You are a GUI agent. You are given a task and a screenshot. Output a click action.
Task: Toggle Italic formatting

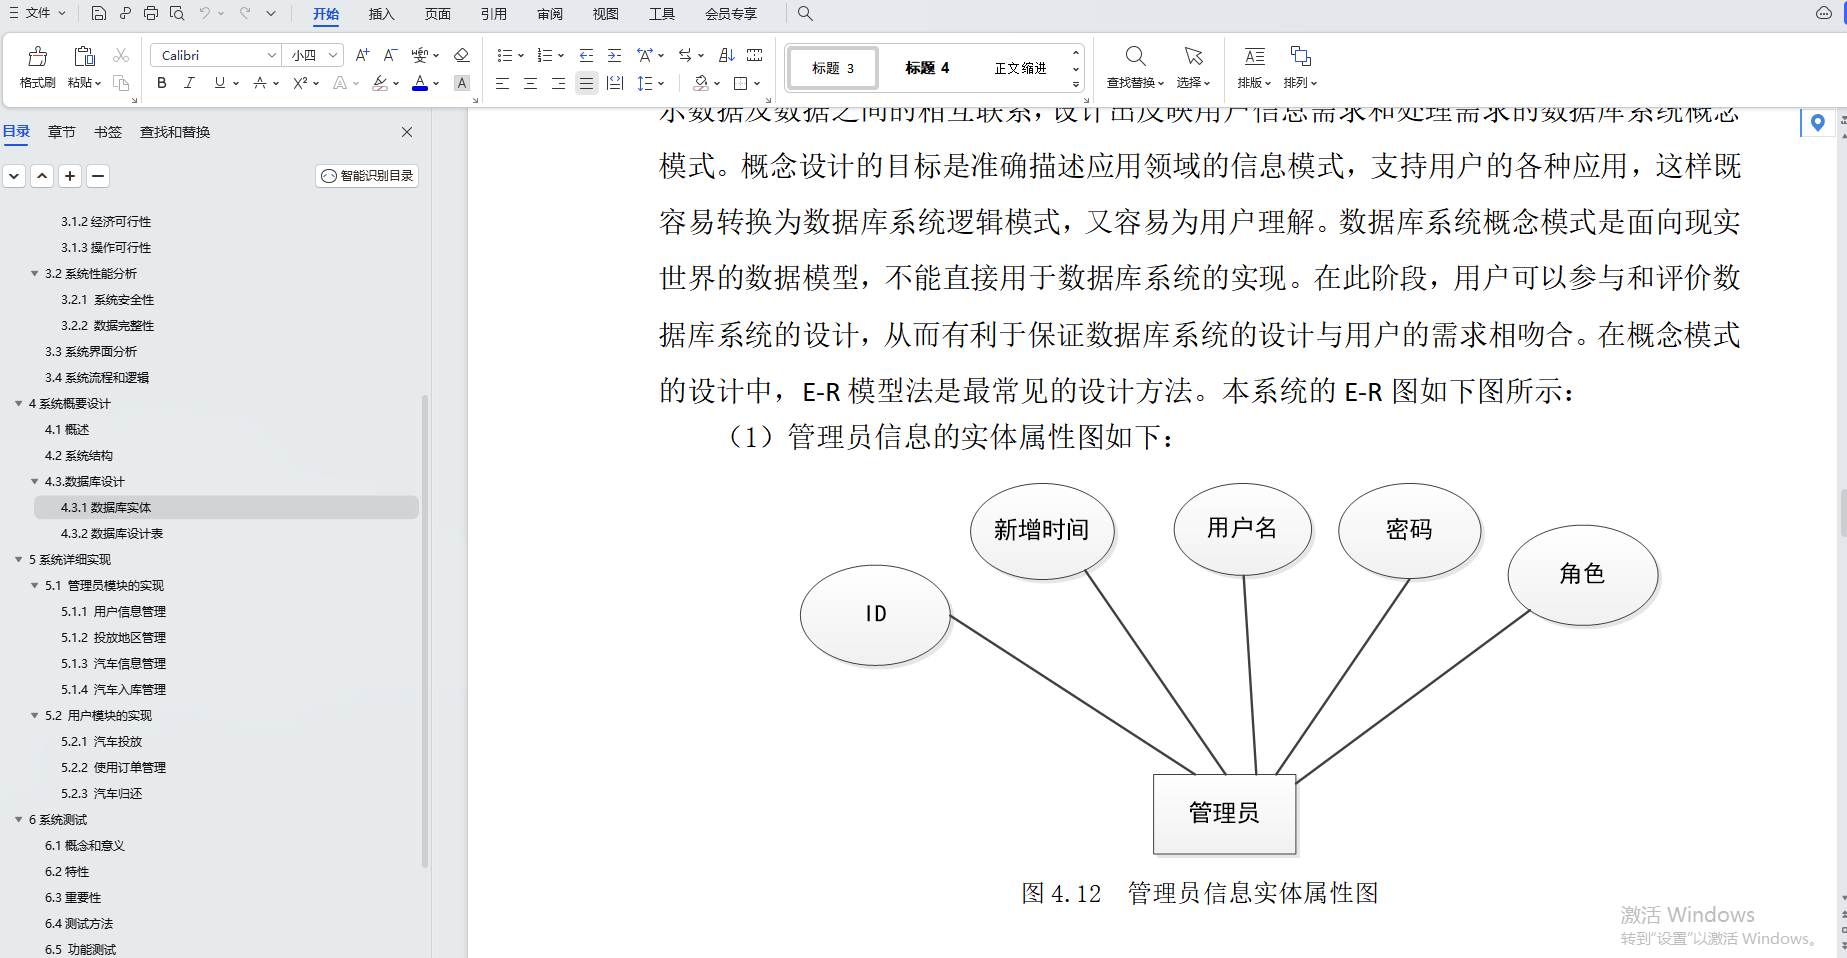(x=189, y=83)
